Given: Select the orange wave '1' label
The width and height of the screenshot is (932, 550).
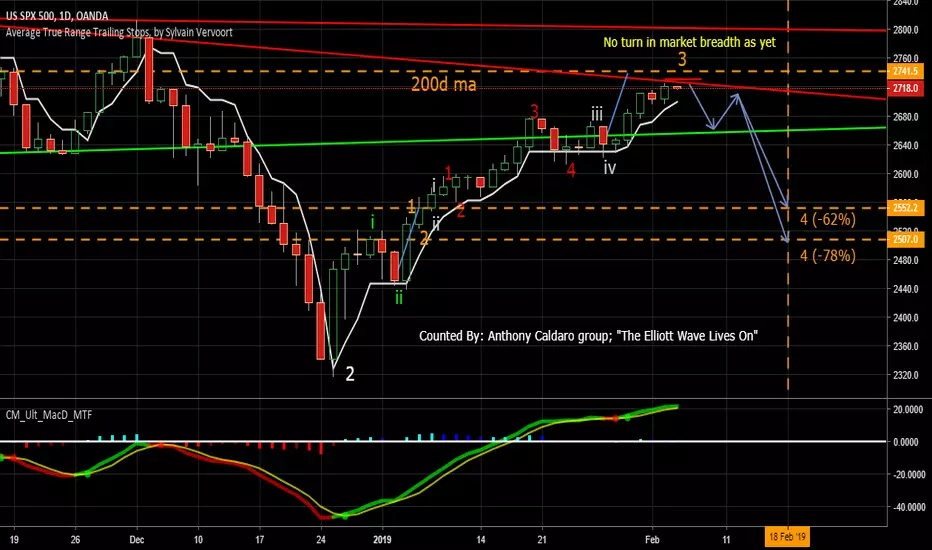Looking at the screenshot, I should click(x=411, y=207).
